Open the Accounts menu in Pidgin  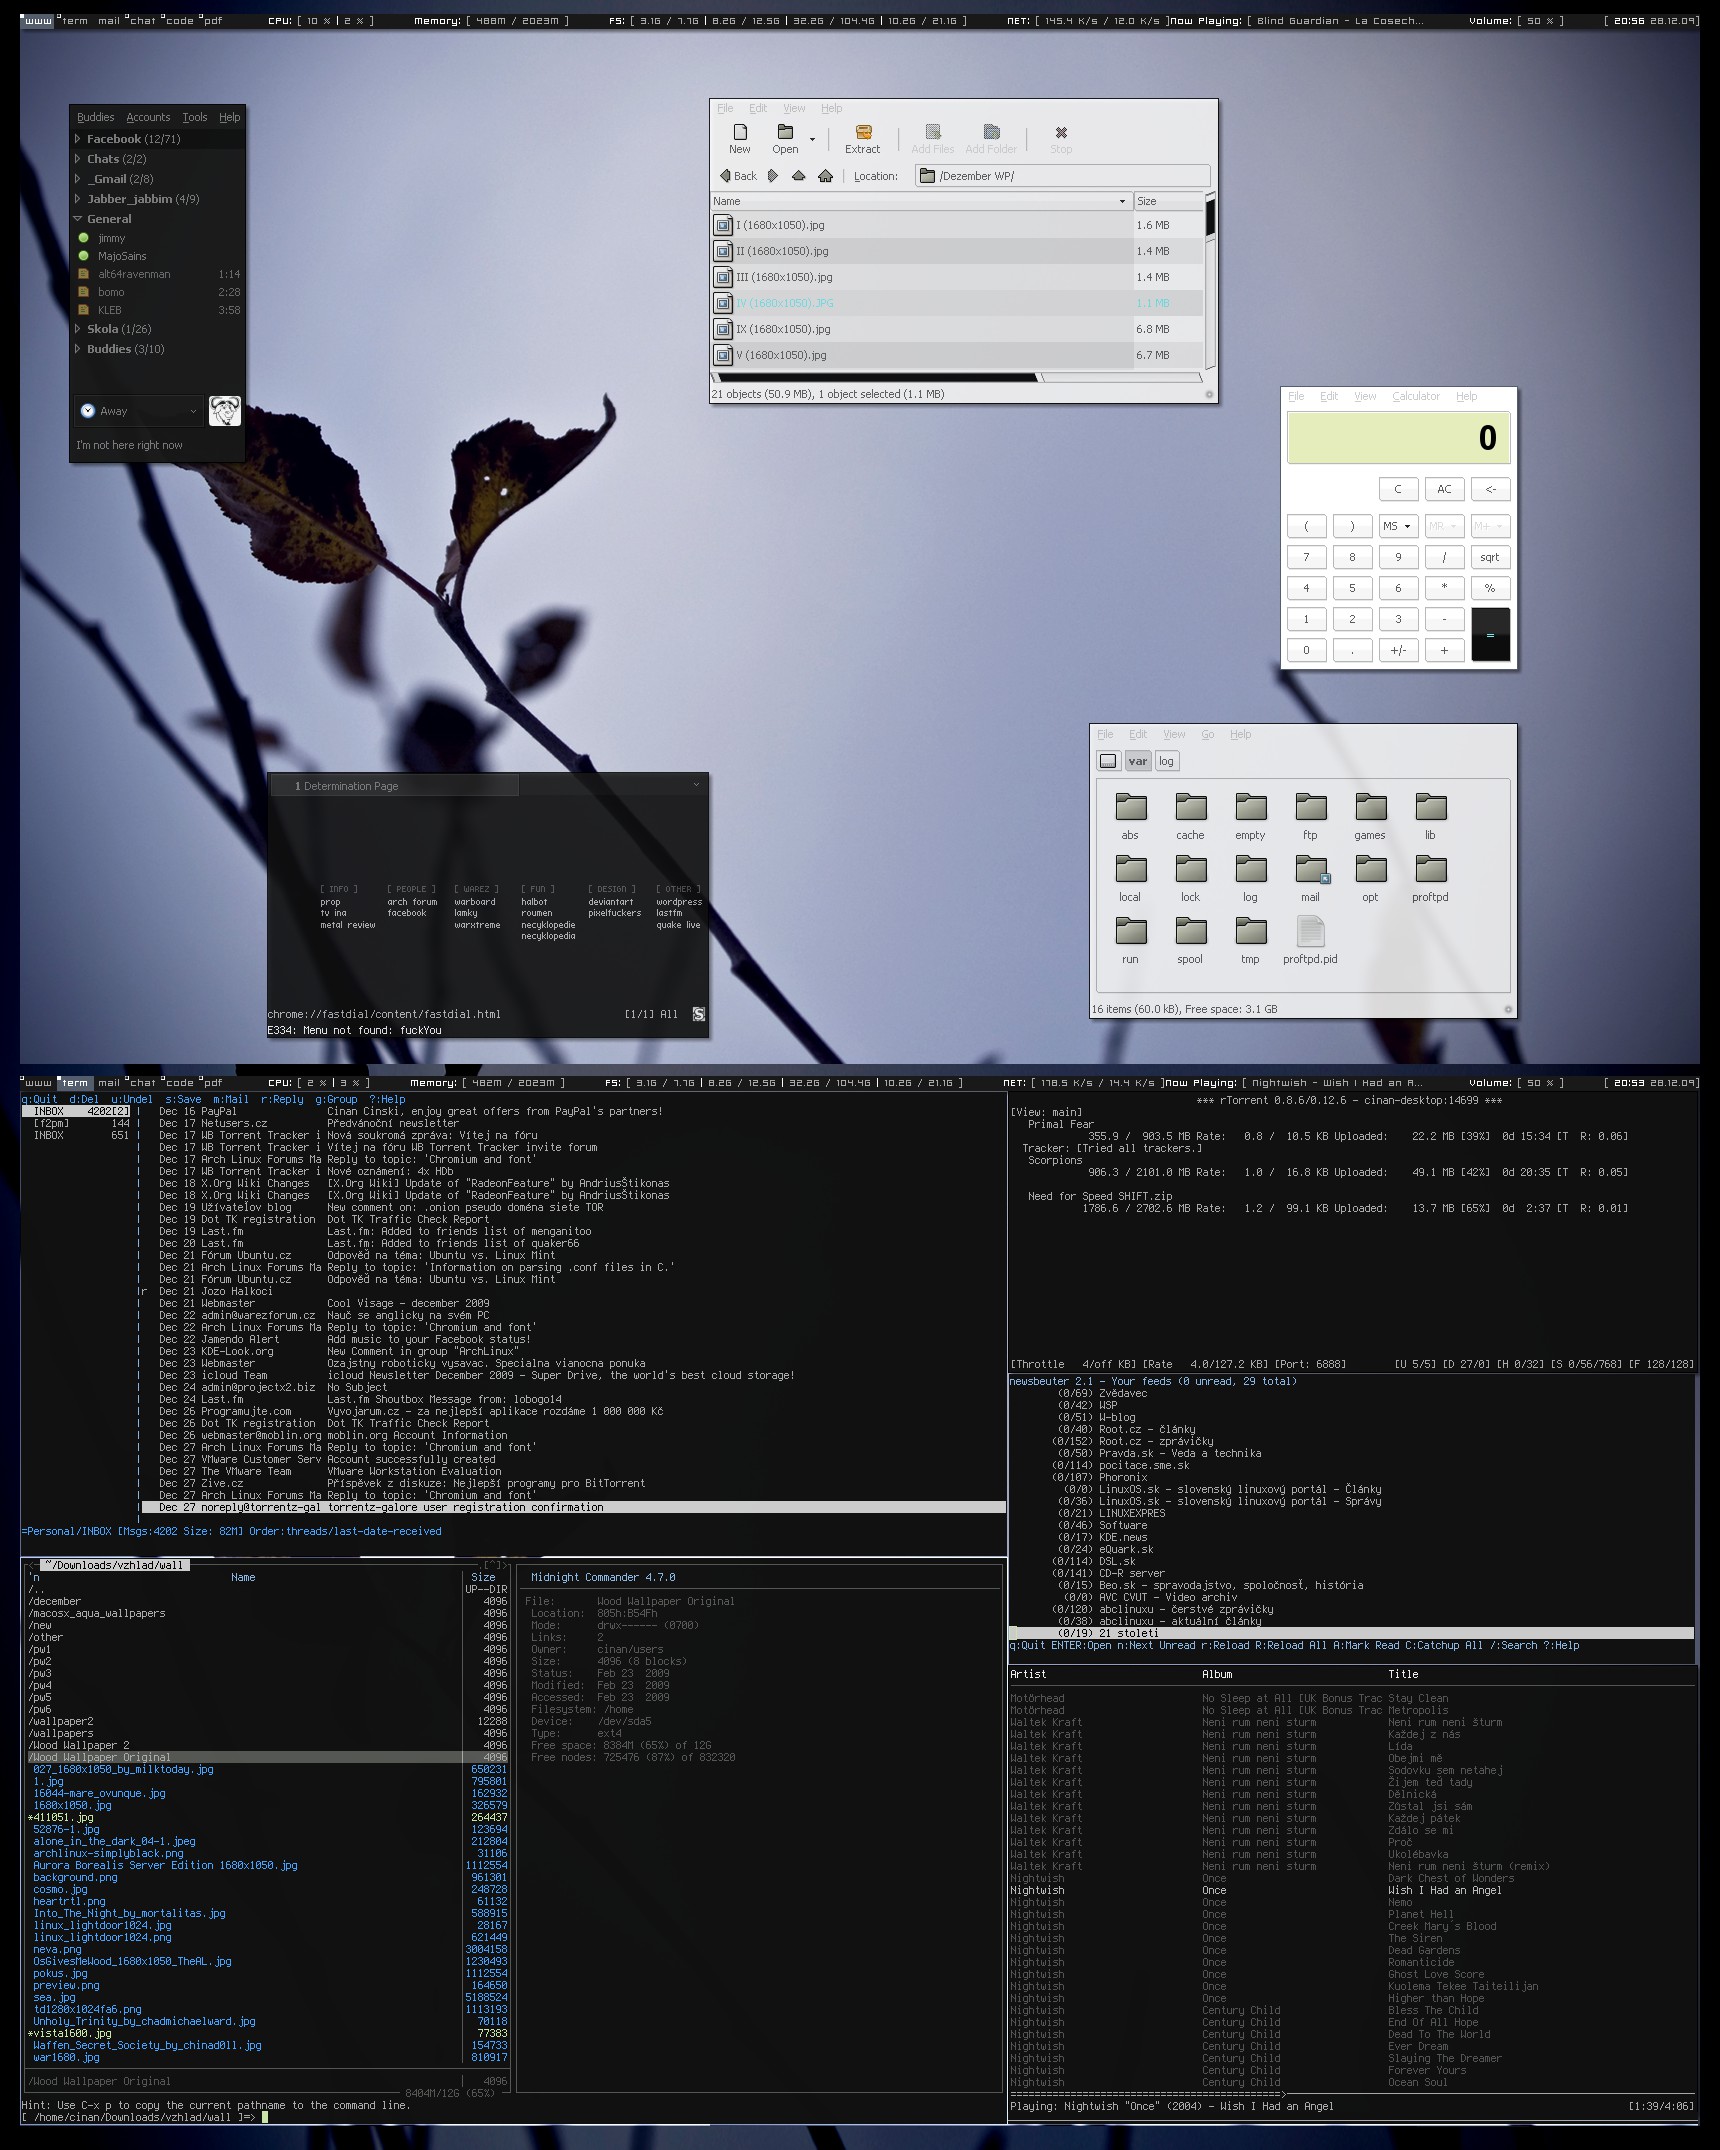(x=148, y=117)
